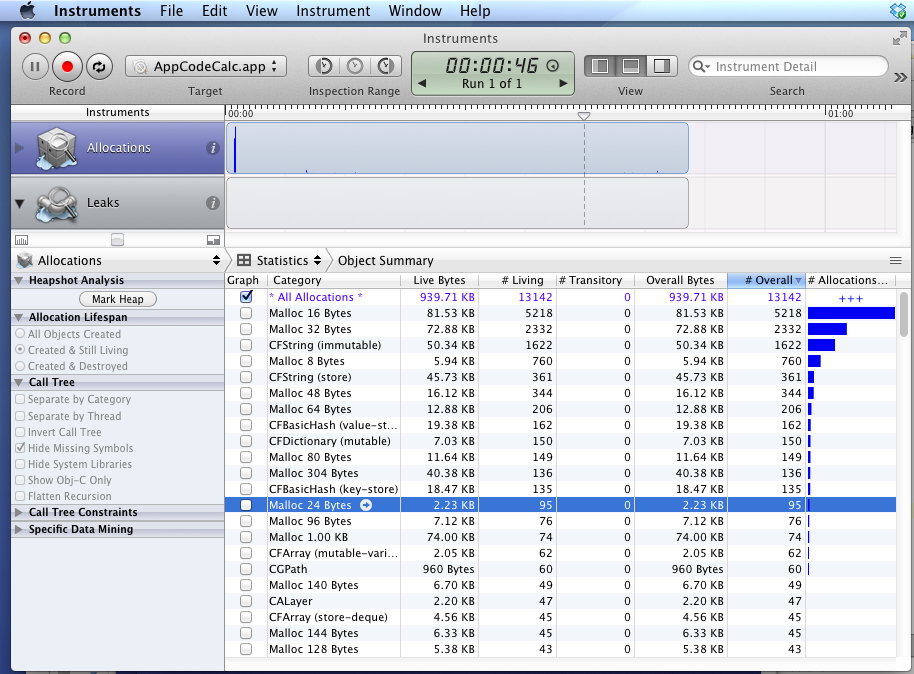914x674 pixels.
Task: Uncheck Hide Missing Symbols checkbox
Action: tap(20, 448)
